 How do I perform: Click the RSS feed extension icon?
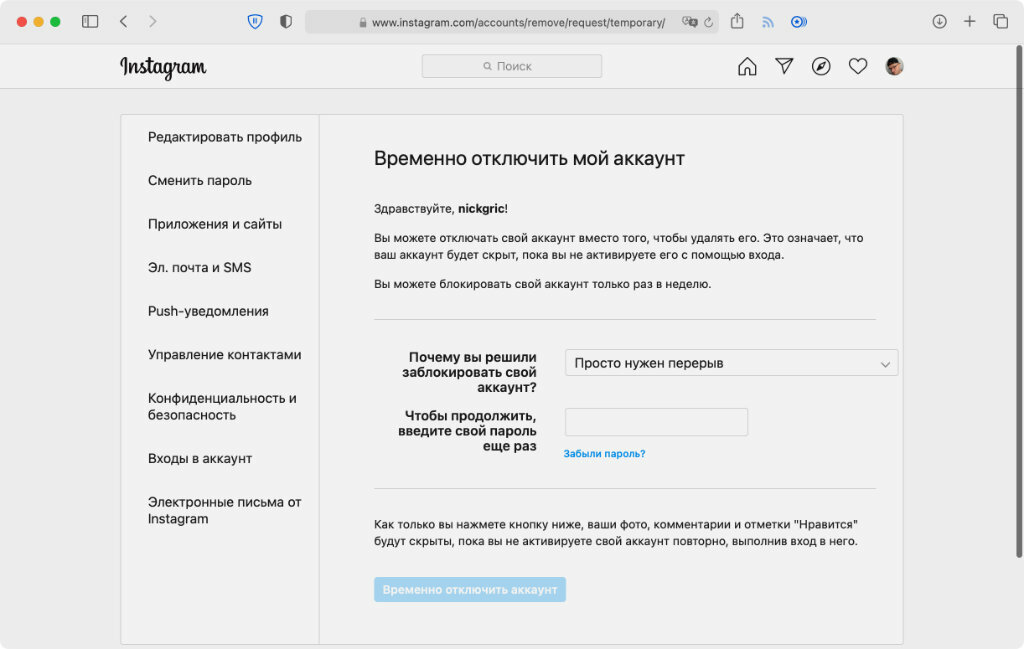pos(768,22)
